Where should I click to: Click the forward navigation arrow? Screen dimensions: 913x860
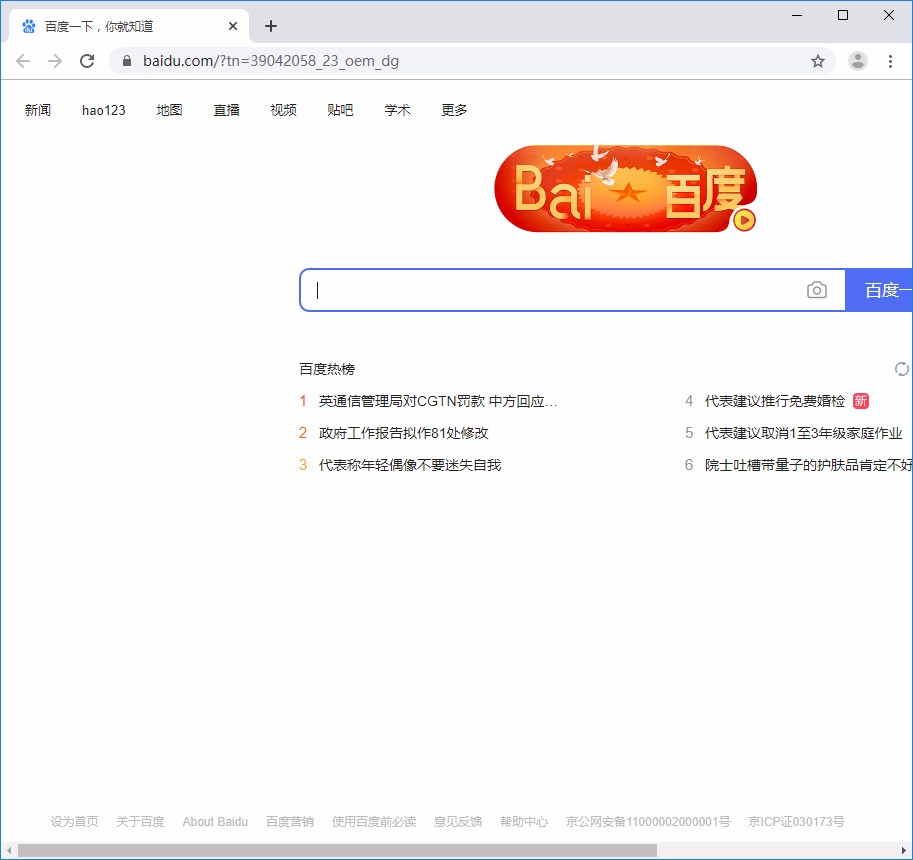click(x=55, y=60)
